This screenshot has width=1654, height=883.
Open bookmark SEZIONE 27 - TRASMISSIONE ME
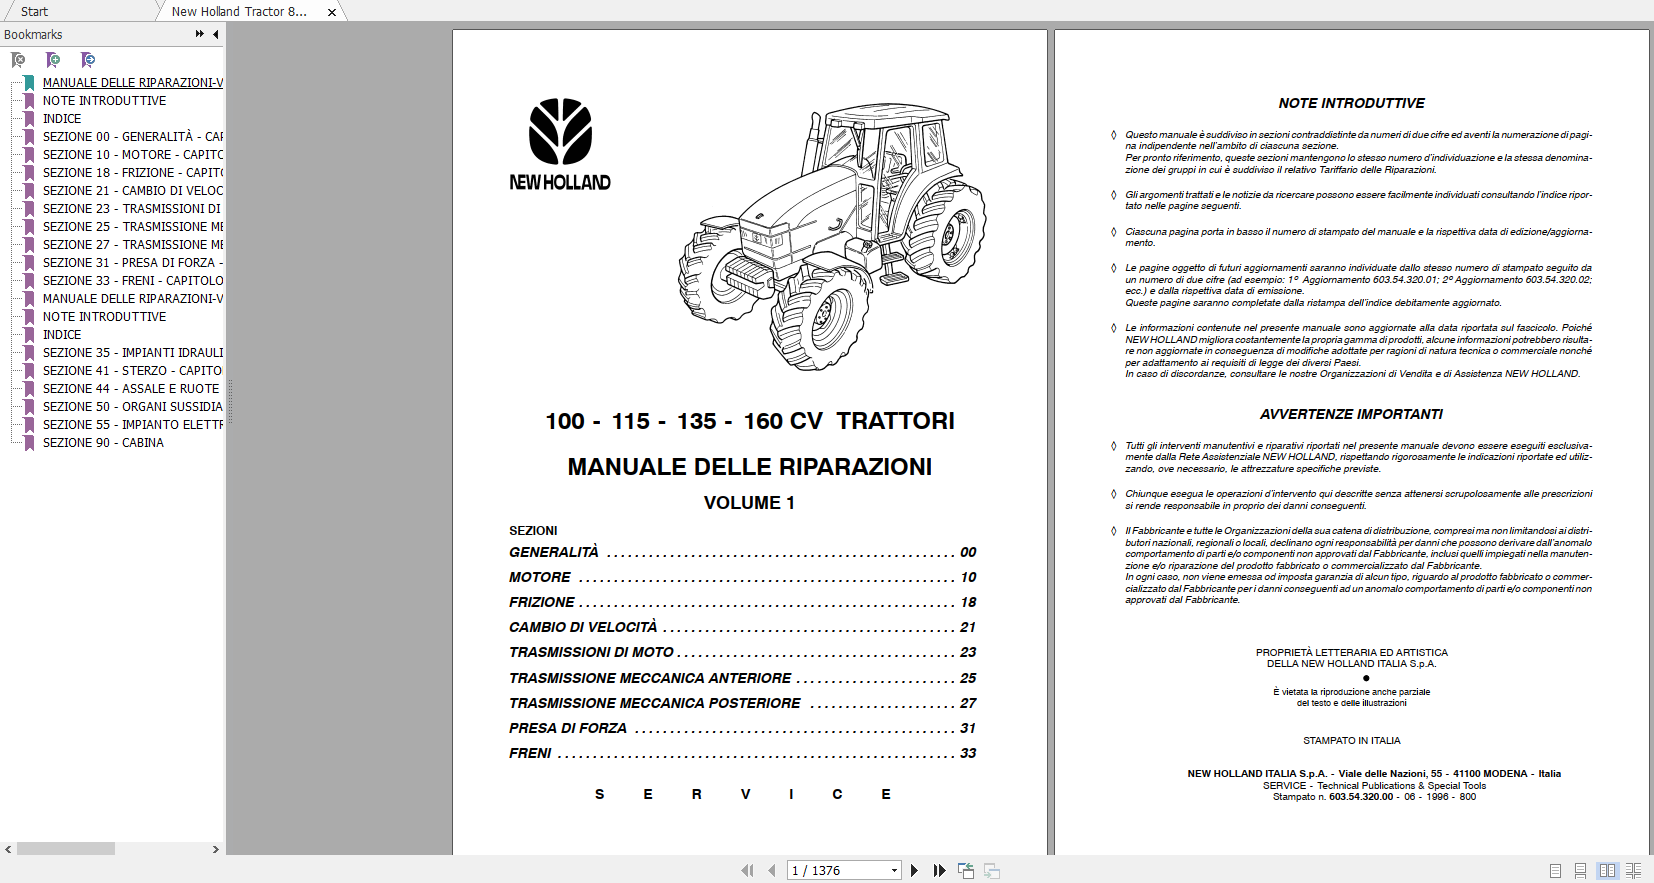133,245
